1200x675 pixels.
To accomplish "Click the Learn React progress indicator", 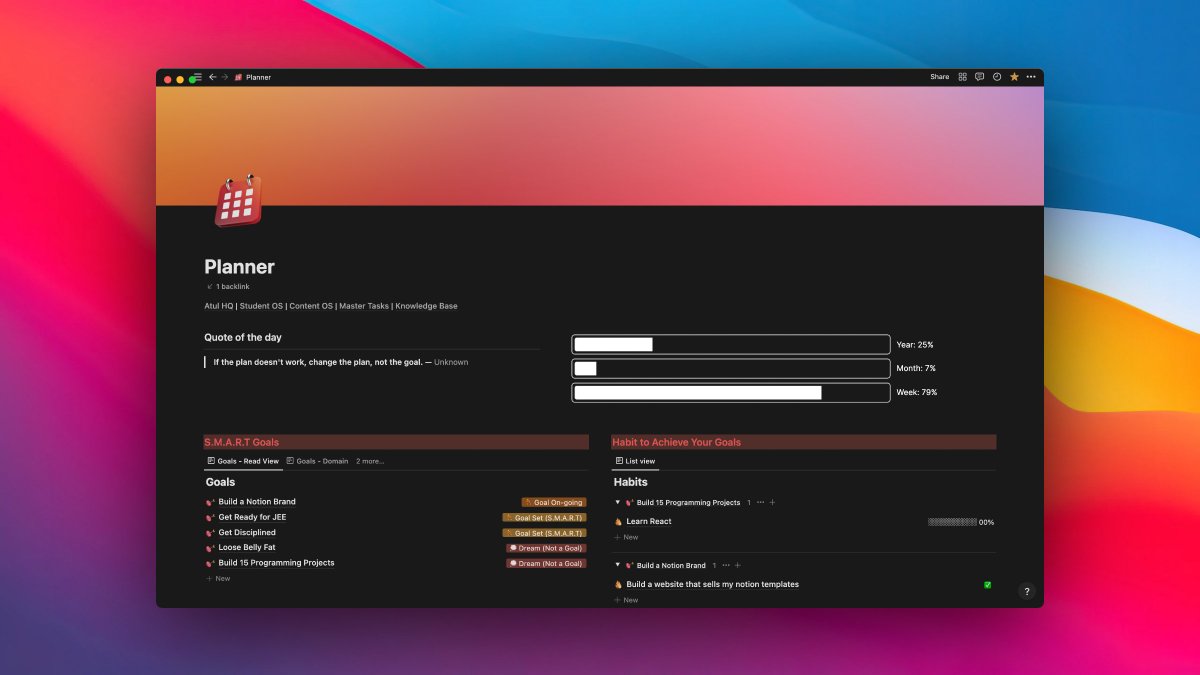I will [961, 522].
